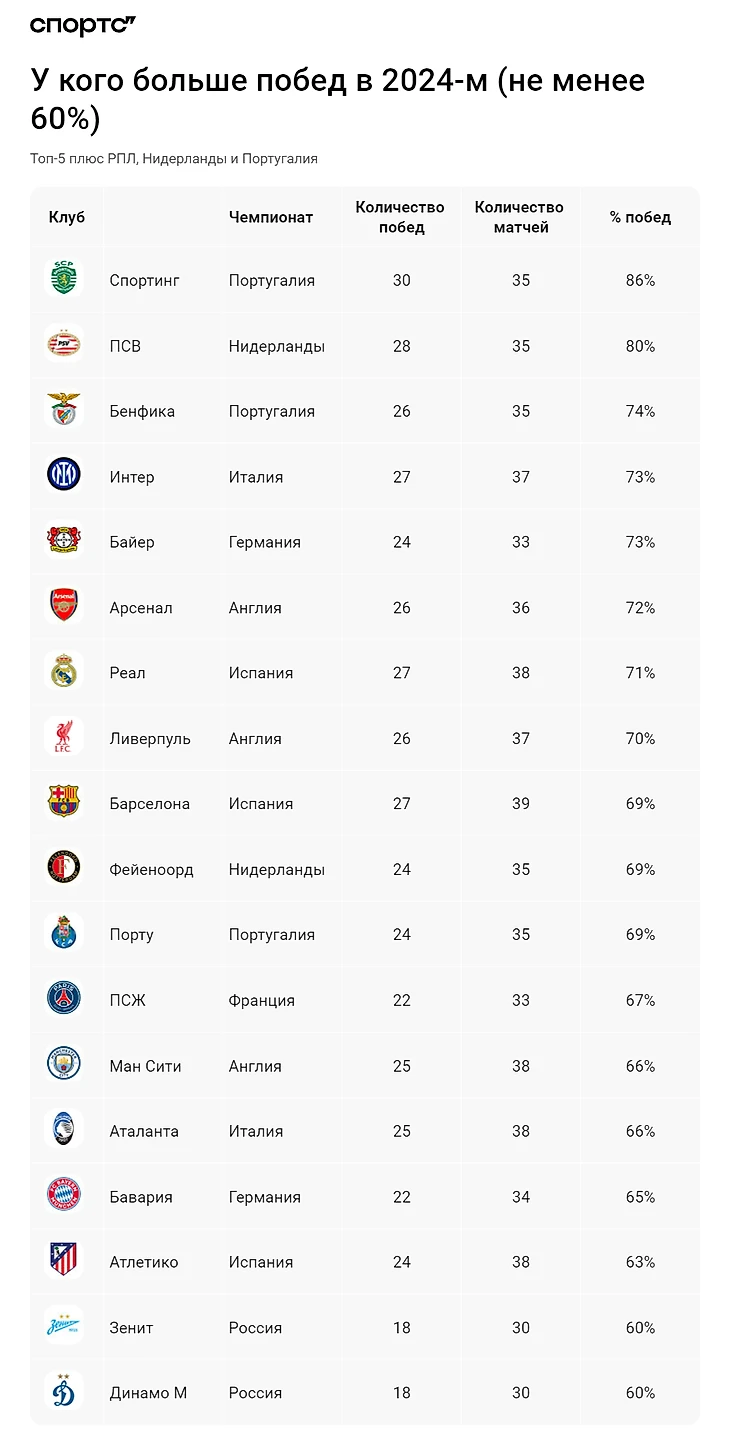Select the Barcelona club crest
Image resolution: width=730 pixels, height=1440 pixels.
[x=64, y=803]
